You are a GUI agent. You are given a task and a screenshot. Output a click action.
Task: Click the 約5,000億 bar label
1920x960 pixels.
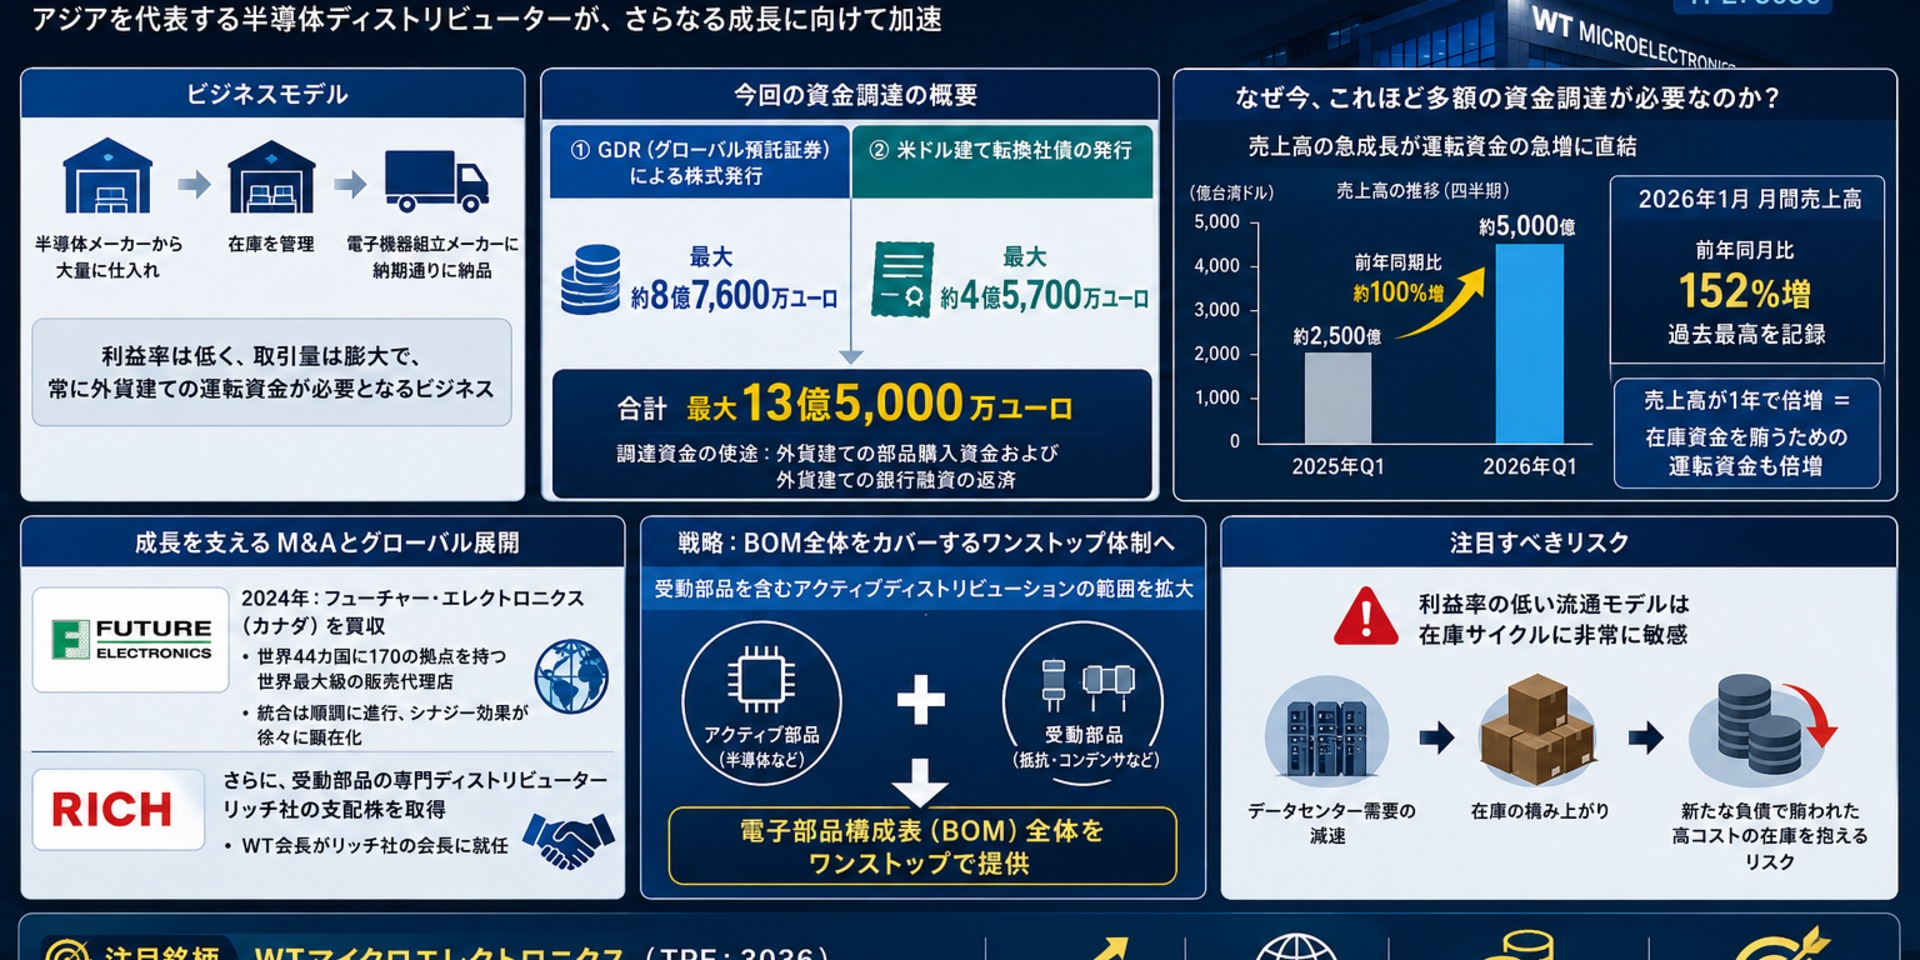point(1527,227)
